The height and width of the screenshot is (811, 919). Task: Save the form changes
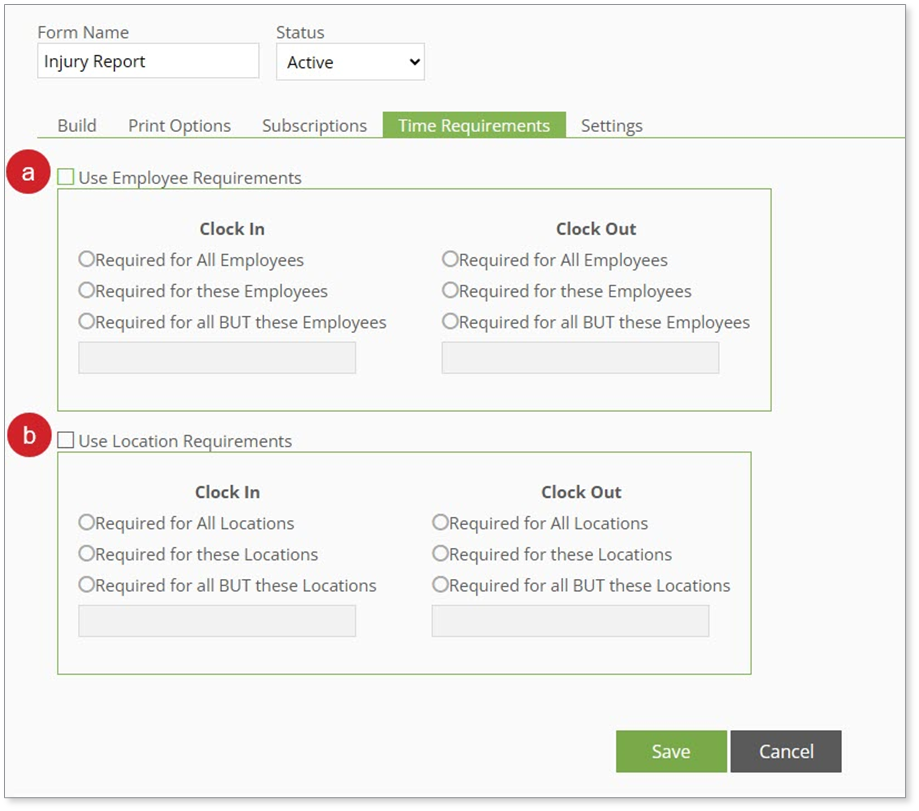pos(670,752)
